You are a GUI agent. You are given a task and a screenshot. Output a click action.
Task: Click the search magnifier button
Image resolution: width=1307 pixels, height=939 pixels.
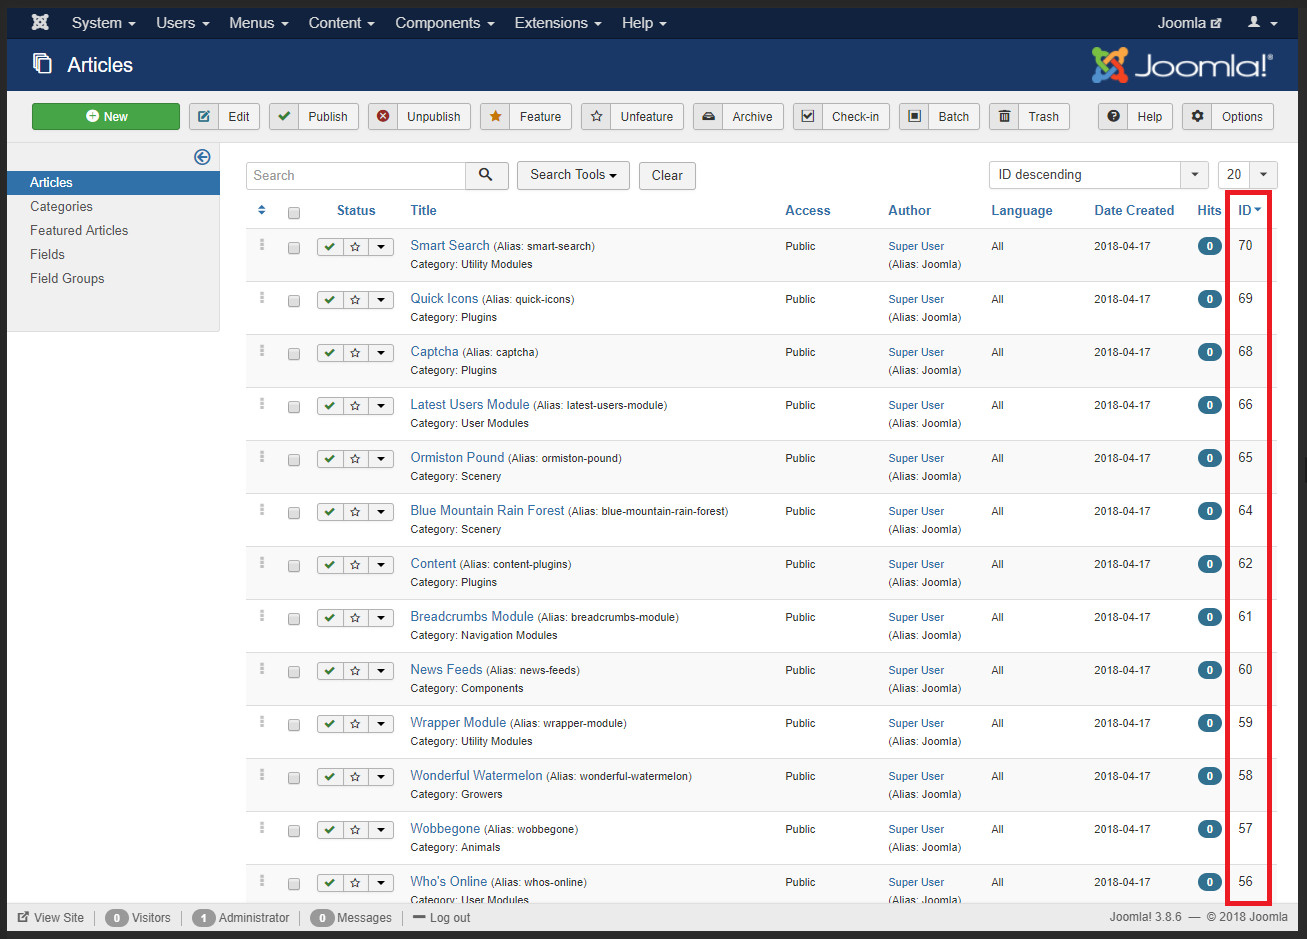coord(486,175)
